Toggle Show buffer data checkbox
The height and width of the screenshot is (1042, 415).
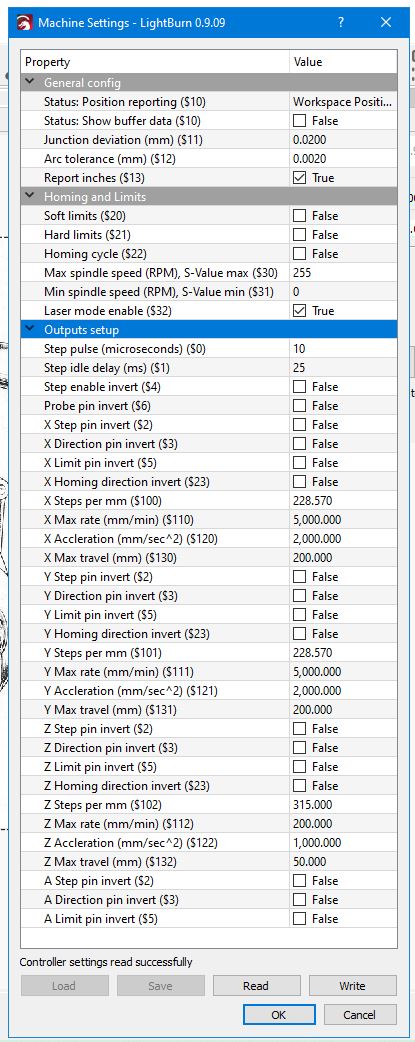tap(299, 121)
